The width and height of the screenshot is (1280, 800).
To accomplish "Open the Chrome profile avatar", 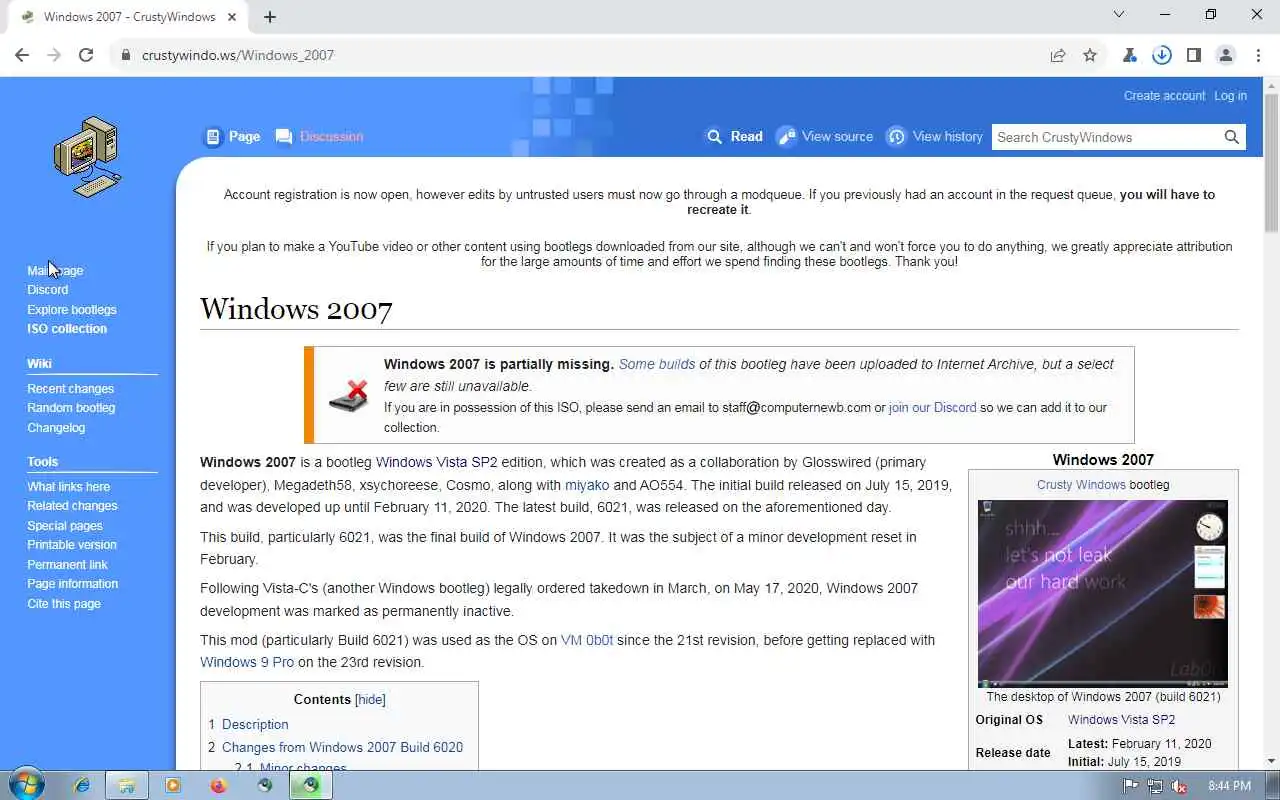I will click(x=1226, y=55).
